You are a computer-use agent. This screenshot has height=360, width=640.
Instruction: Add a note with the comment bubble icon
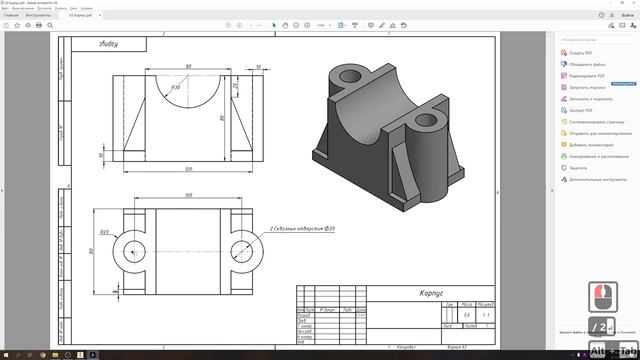pyautogui.click(x=371, y=25)
